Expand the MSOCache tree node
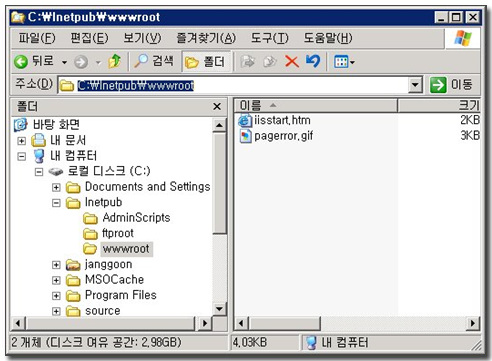The image size is (492, 361). pyautogui.click(x=56, y=280)
